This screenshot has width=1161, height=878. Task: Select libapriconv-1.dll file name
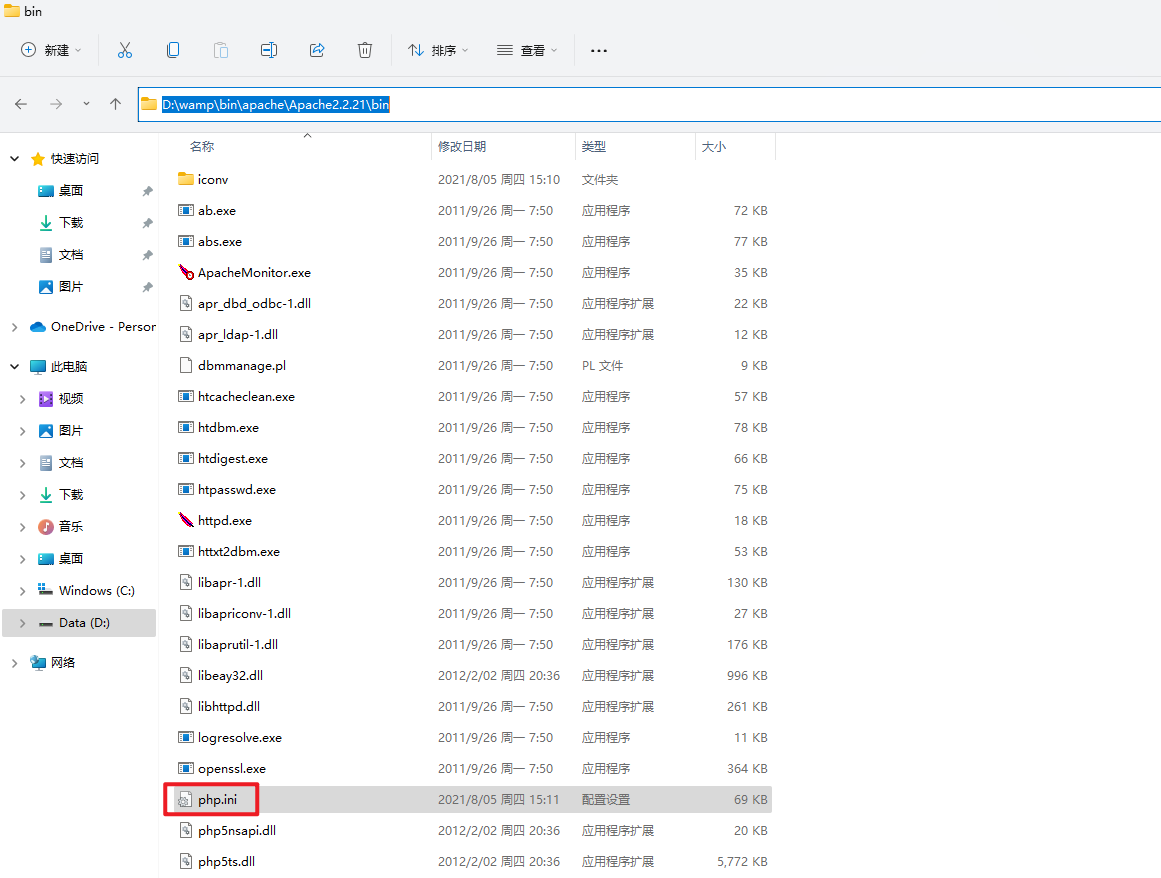click(244, 614)
